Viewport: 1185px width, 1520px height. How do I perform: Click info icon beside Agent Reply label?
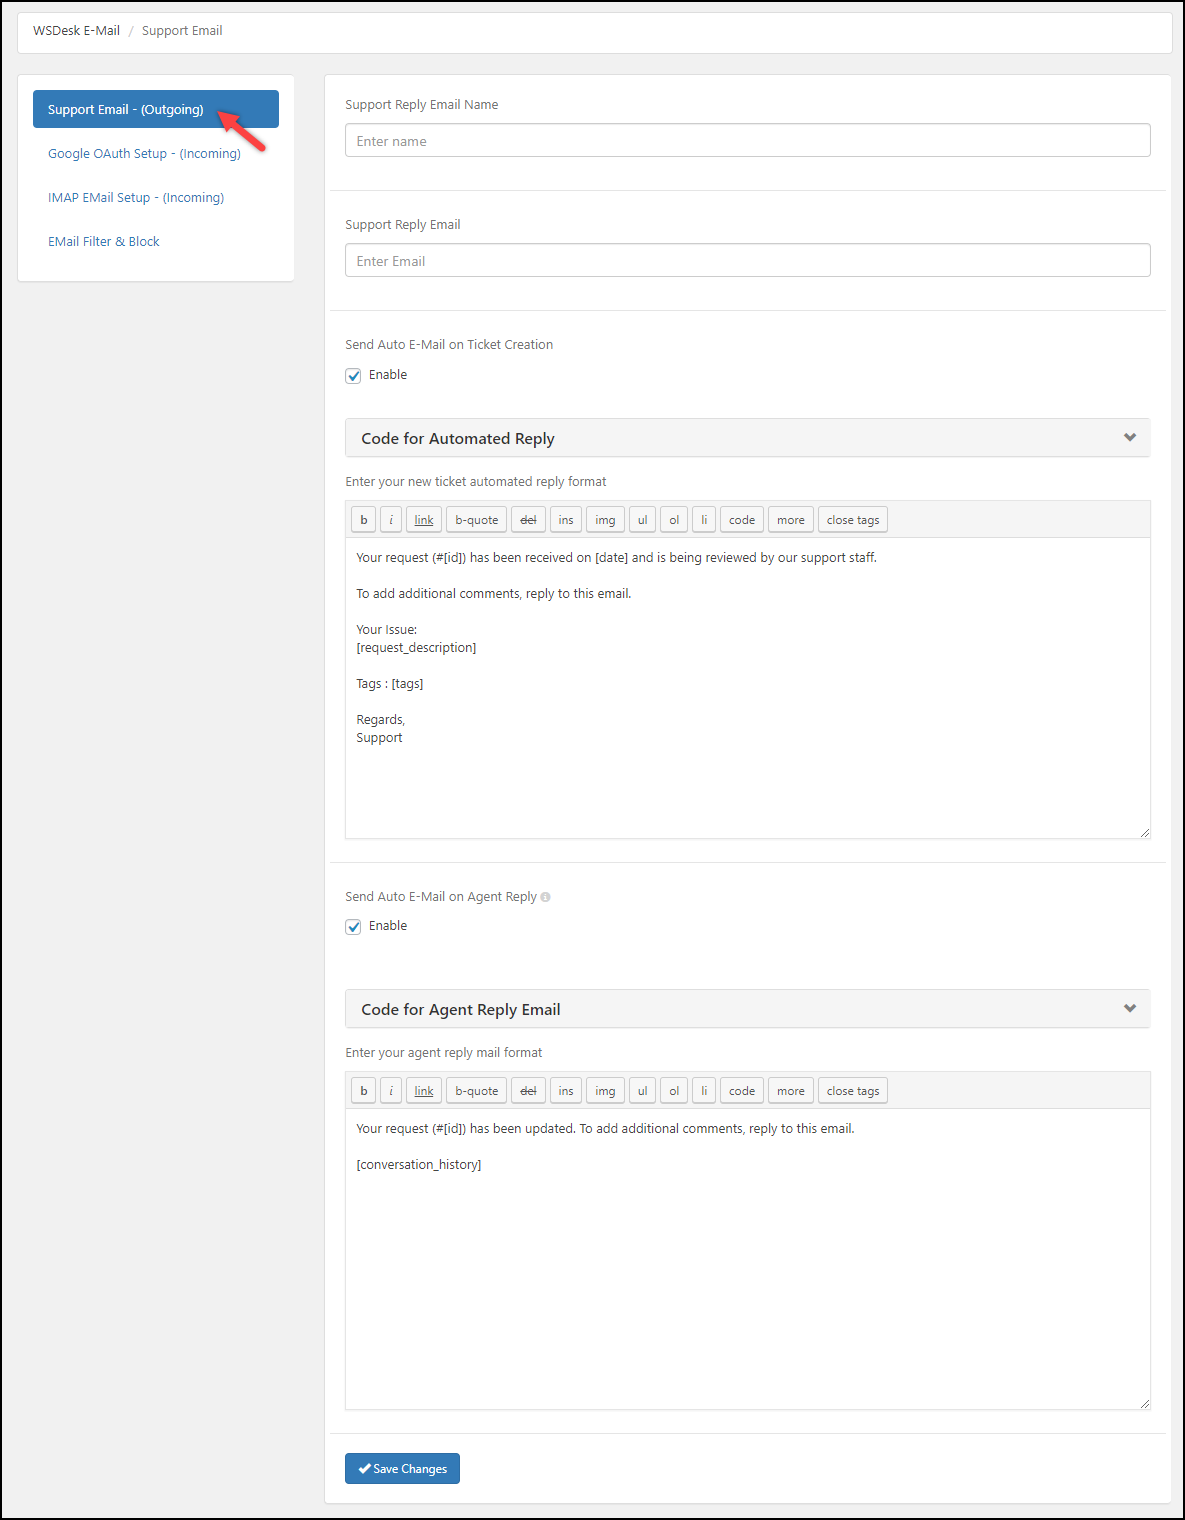[x=545, y=897]
